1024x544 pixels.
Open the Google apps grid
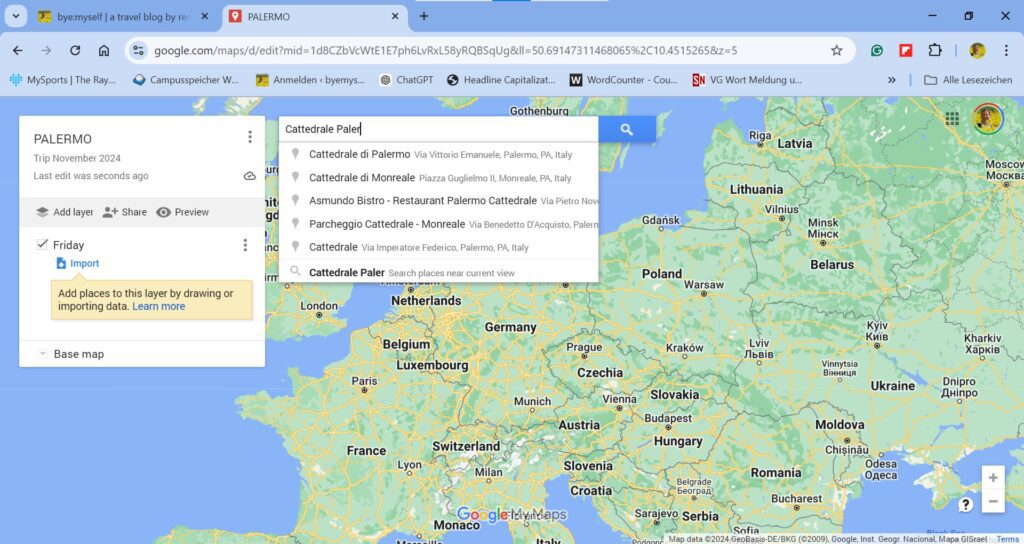(x=952, y=118)
